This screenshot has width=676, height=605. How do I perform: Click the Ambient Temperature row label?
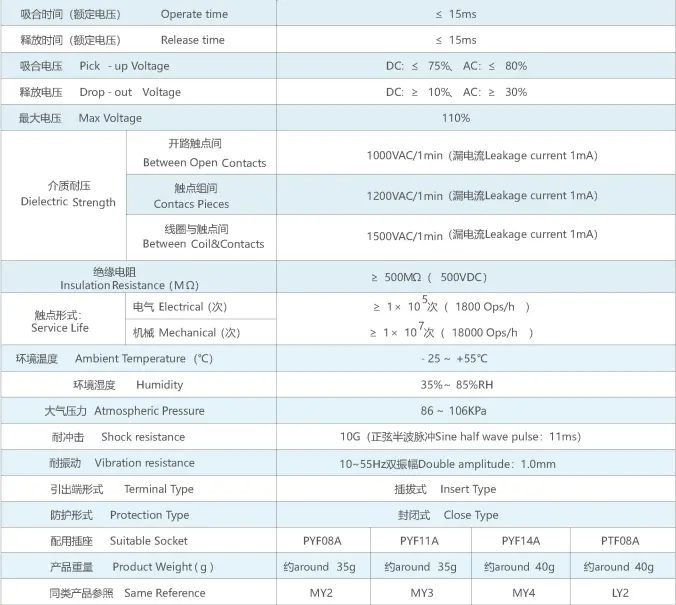click(114, 359)
